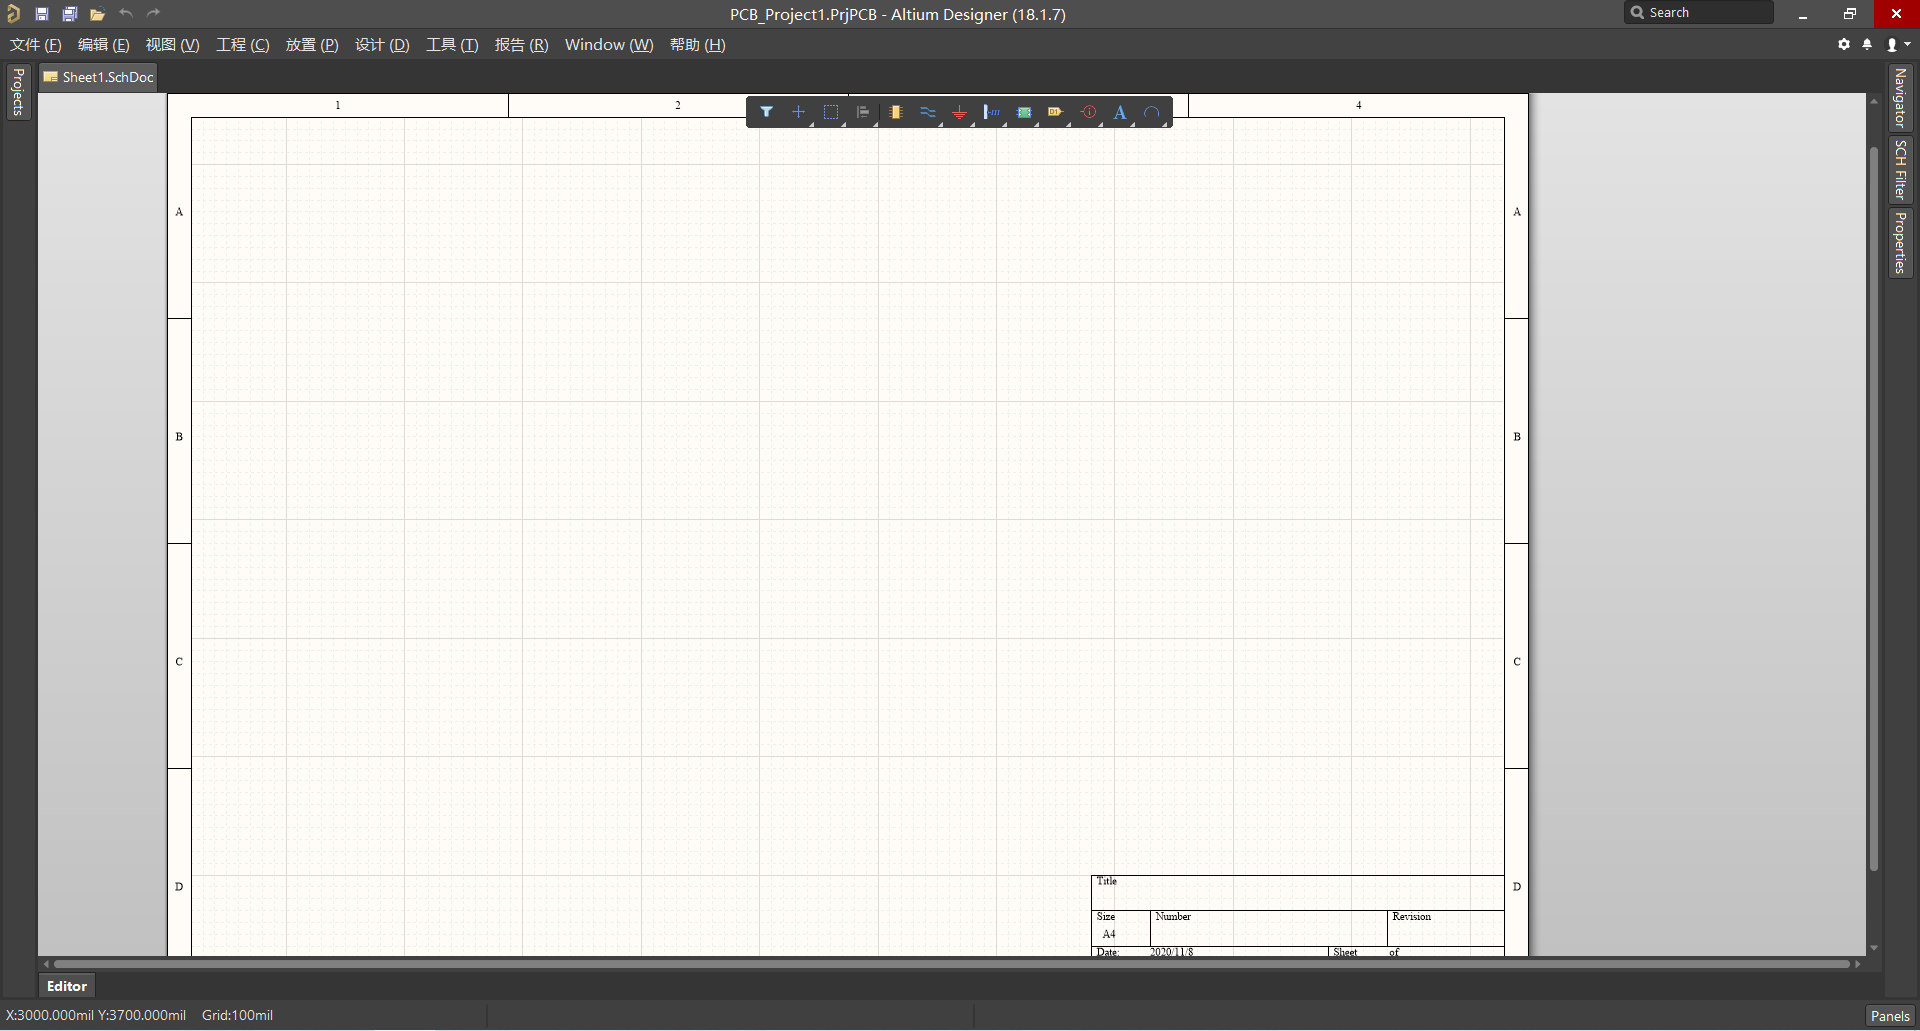1920x1031 pixels.
Task: Click the horizontal scrollbar thumb
Action: (x=950, y=964)
